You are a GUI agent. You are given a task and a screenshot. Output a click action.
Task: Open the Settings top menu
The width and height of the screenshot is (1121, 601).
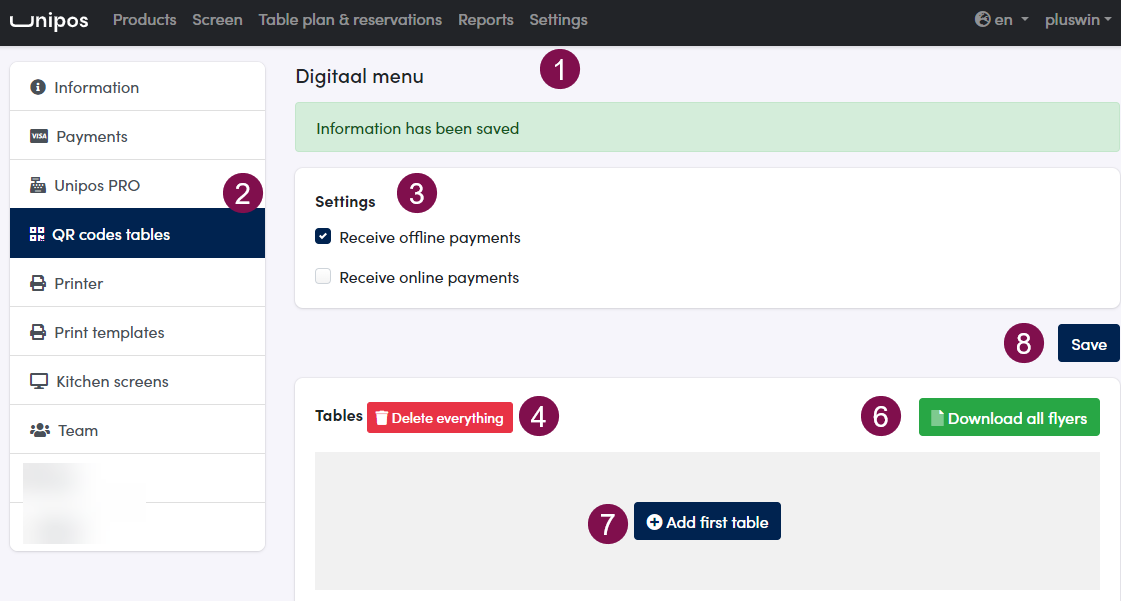click(x=558, y=20)
